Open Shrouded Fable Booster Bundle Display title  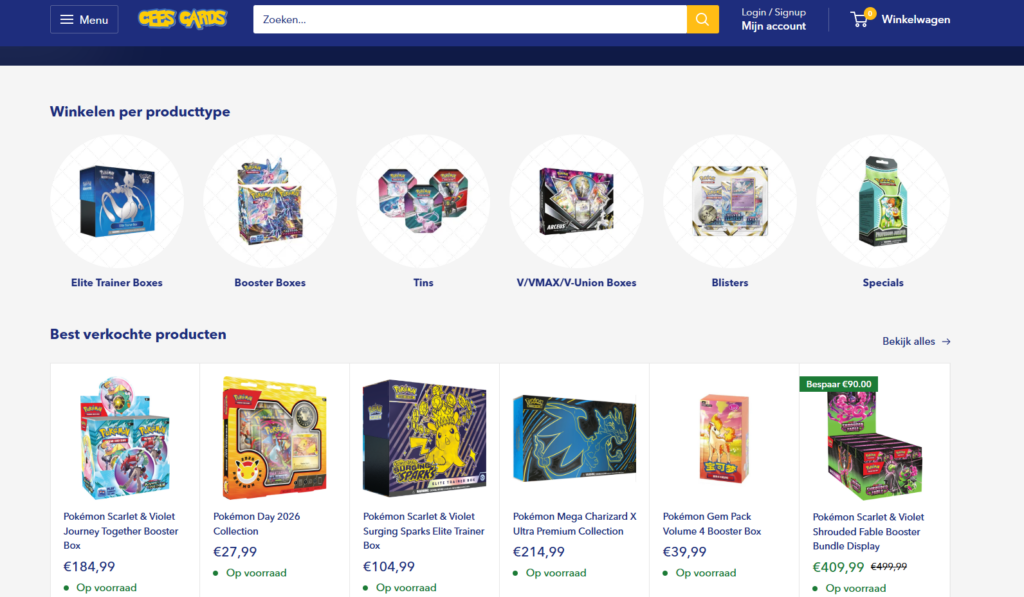(868, 531)
